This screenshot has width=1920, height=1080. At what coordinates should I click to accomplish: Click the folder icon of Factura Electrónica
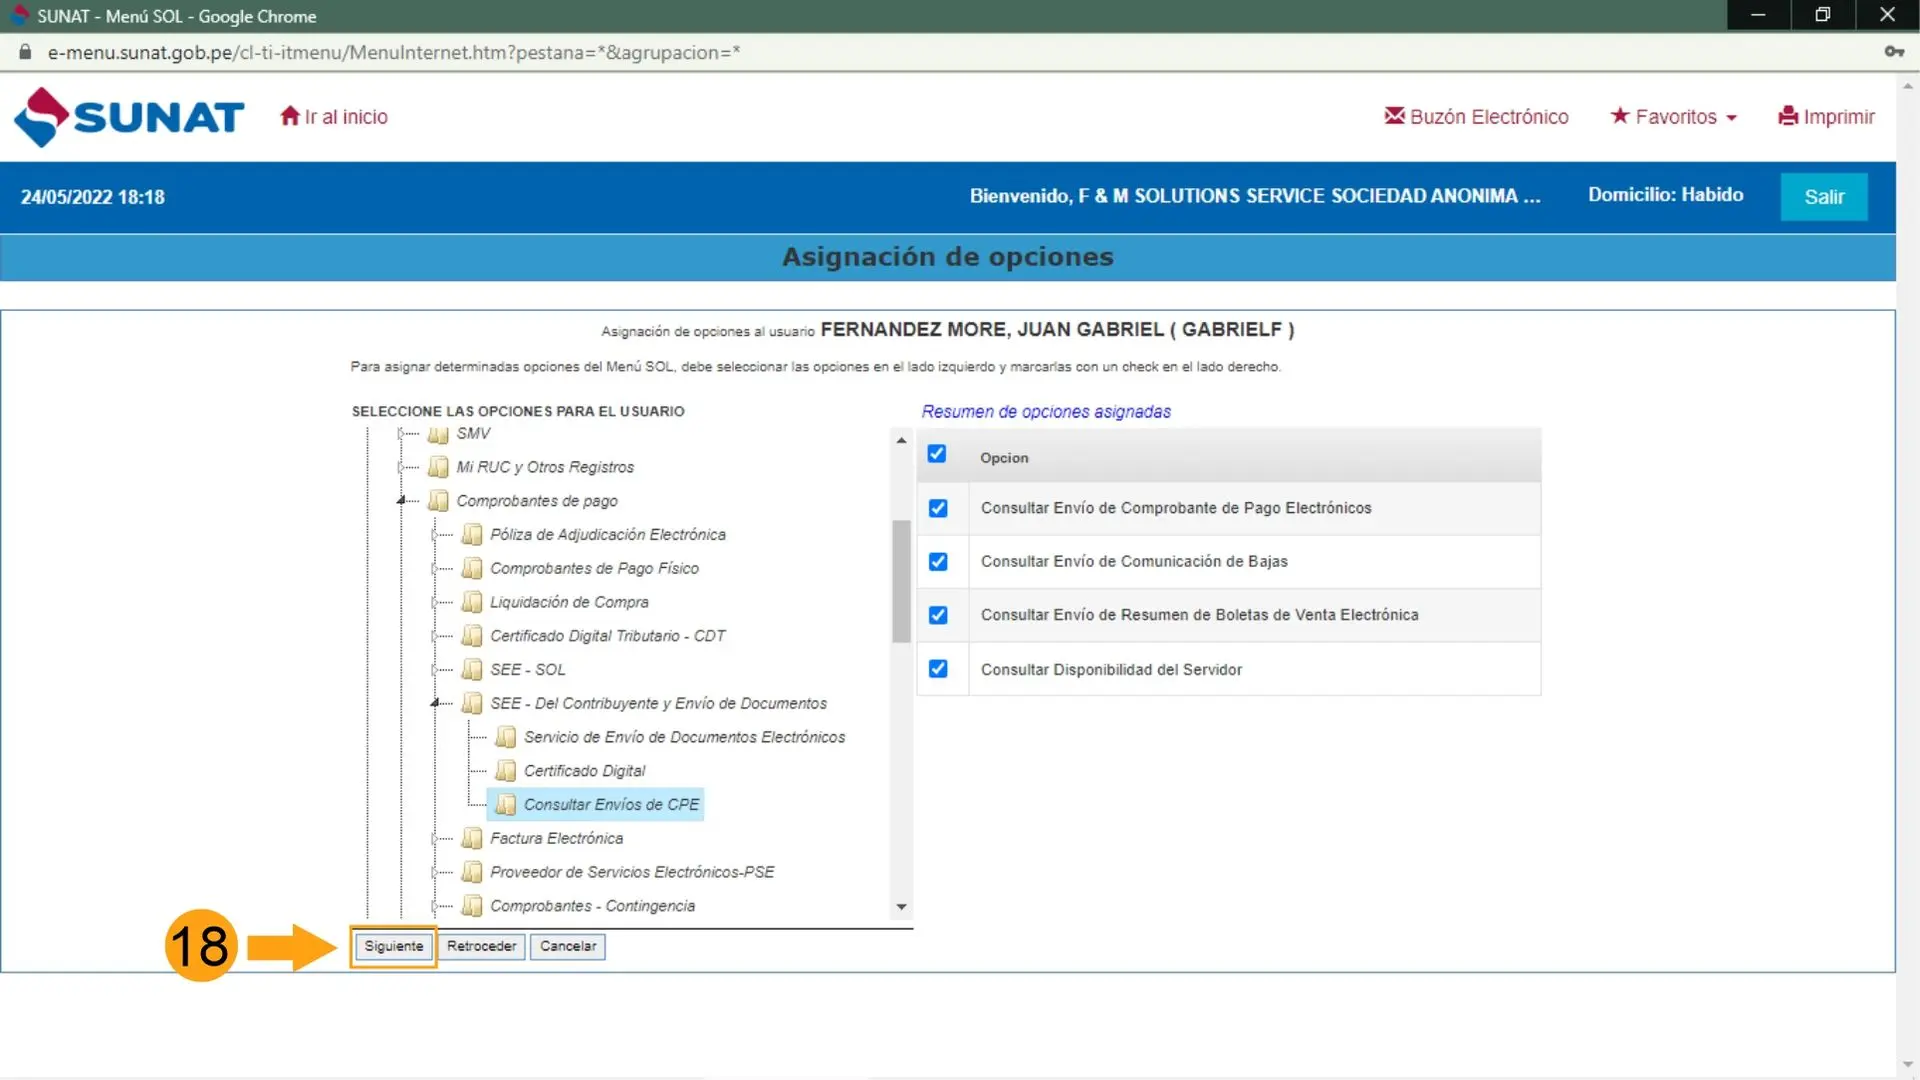tap(472, 838)
